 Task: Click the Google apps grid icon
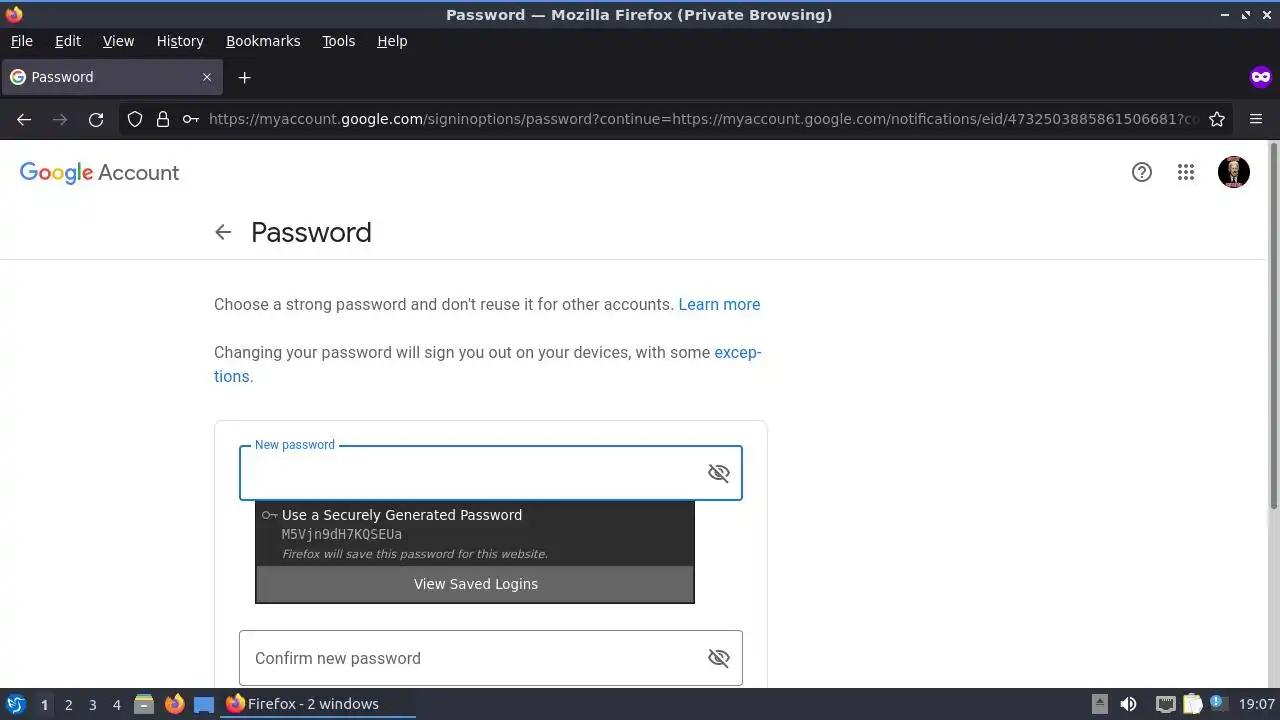(1186, 172)
